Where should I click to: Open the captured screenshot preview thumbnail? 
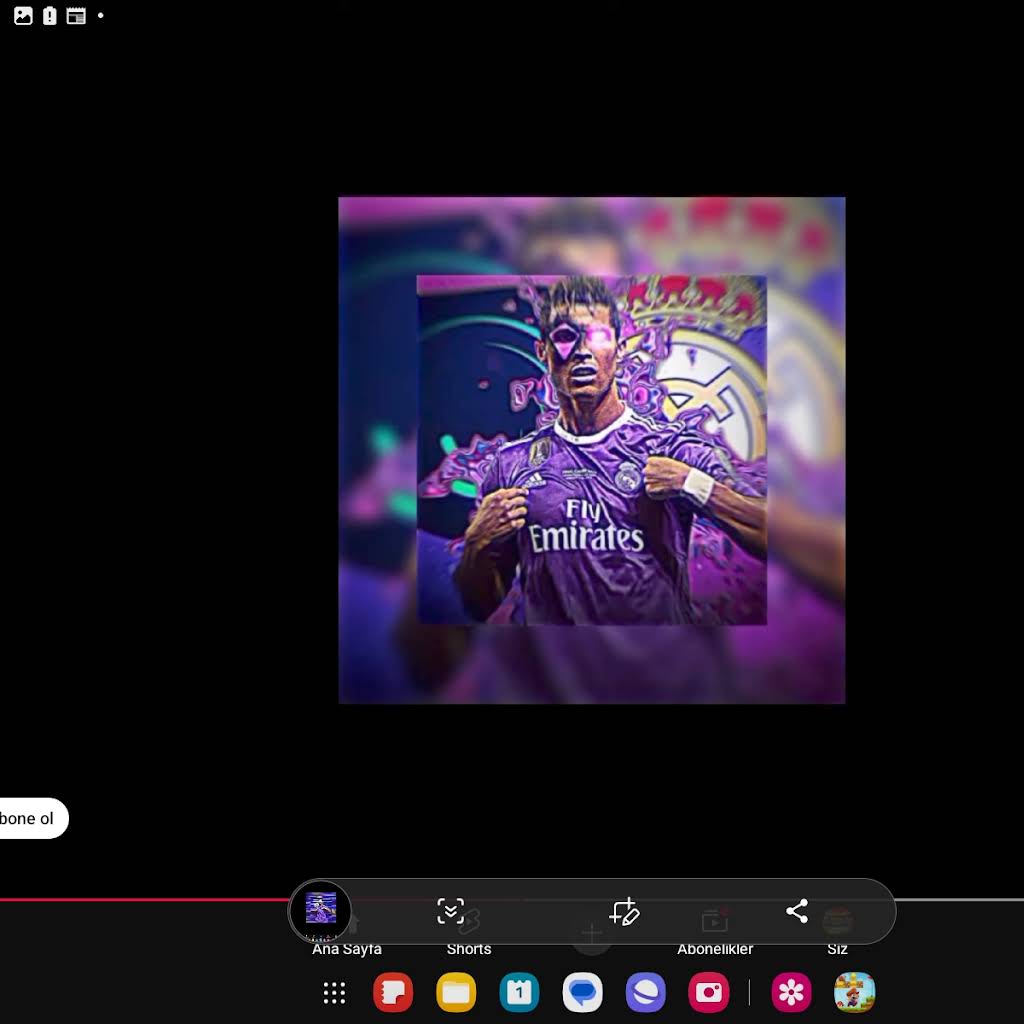(x=320, y=910)
